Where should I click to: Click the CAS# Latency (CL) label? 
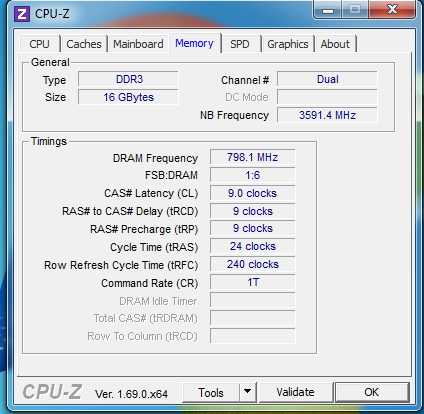(151, 193)
